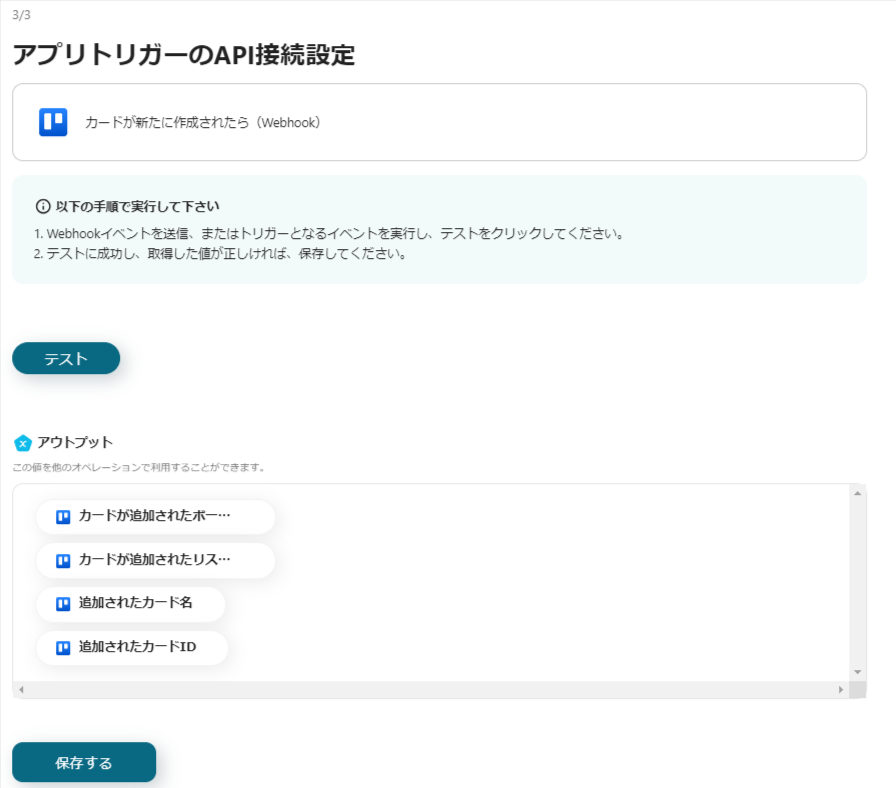Viewport: 896px width, 788px height.
Task: Select output chip 追加されたカードID
Action: tap(132, 647)
